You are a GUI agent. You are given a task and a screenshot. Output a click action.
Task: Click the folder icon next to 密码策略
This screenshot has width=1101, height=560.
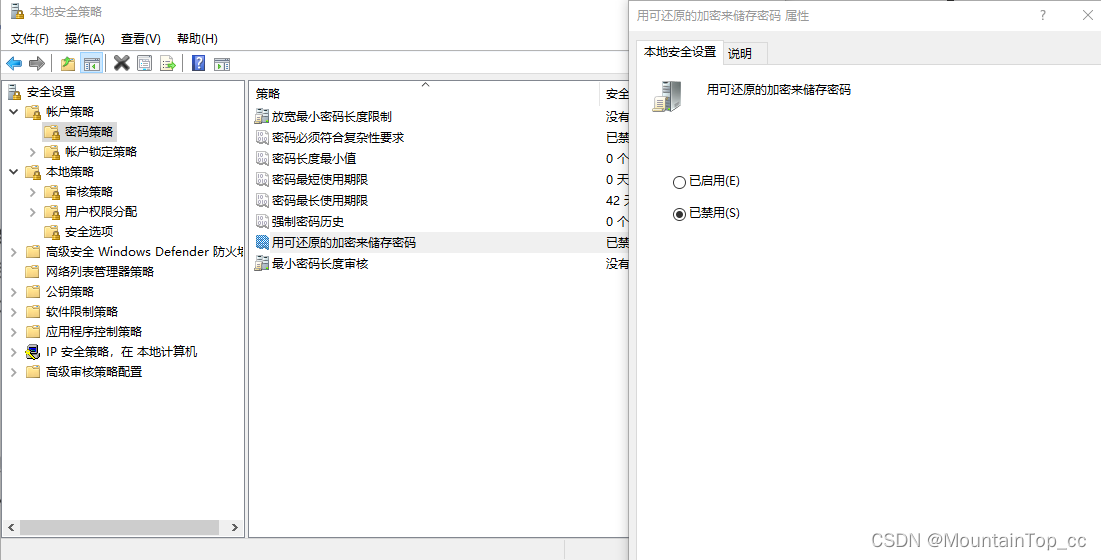52,131
